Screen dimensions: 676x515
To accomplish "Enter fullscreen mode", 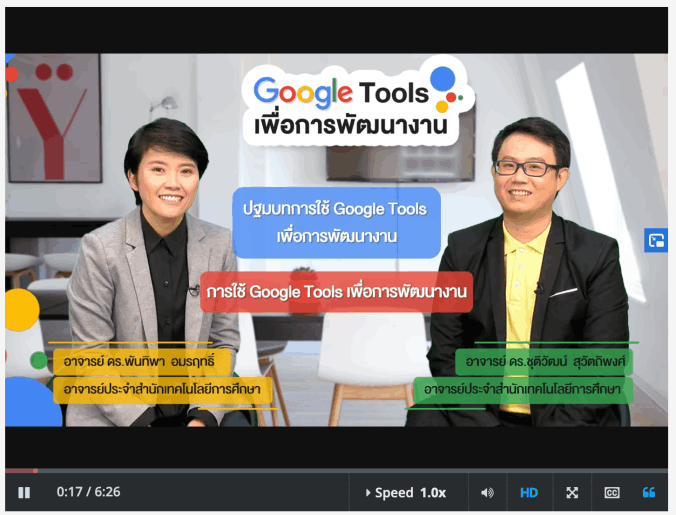I will [x=572, y=493].
